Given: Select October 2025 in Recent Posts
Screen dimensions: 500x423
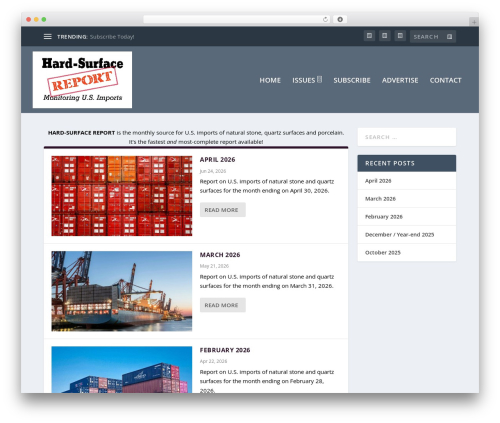Looking at the screenshot, I should [383, 253].
